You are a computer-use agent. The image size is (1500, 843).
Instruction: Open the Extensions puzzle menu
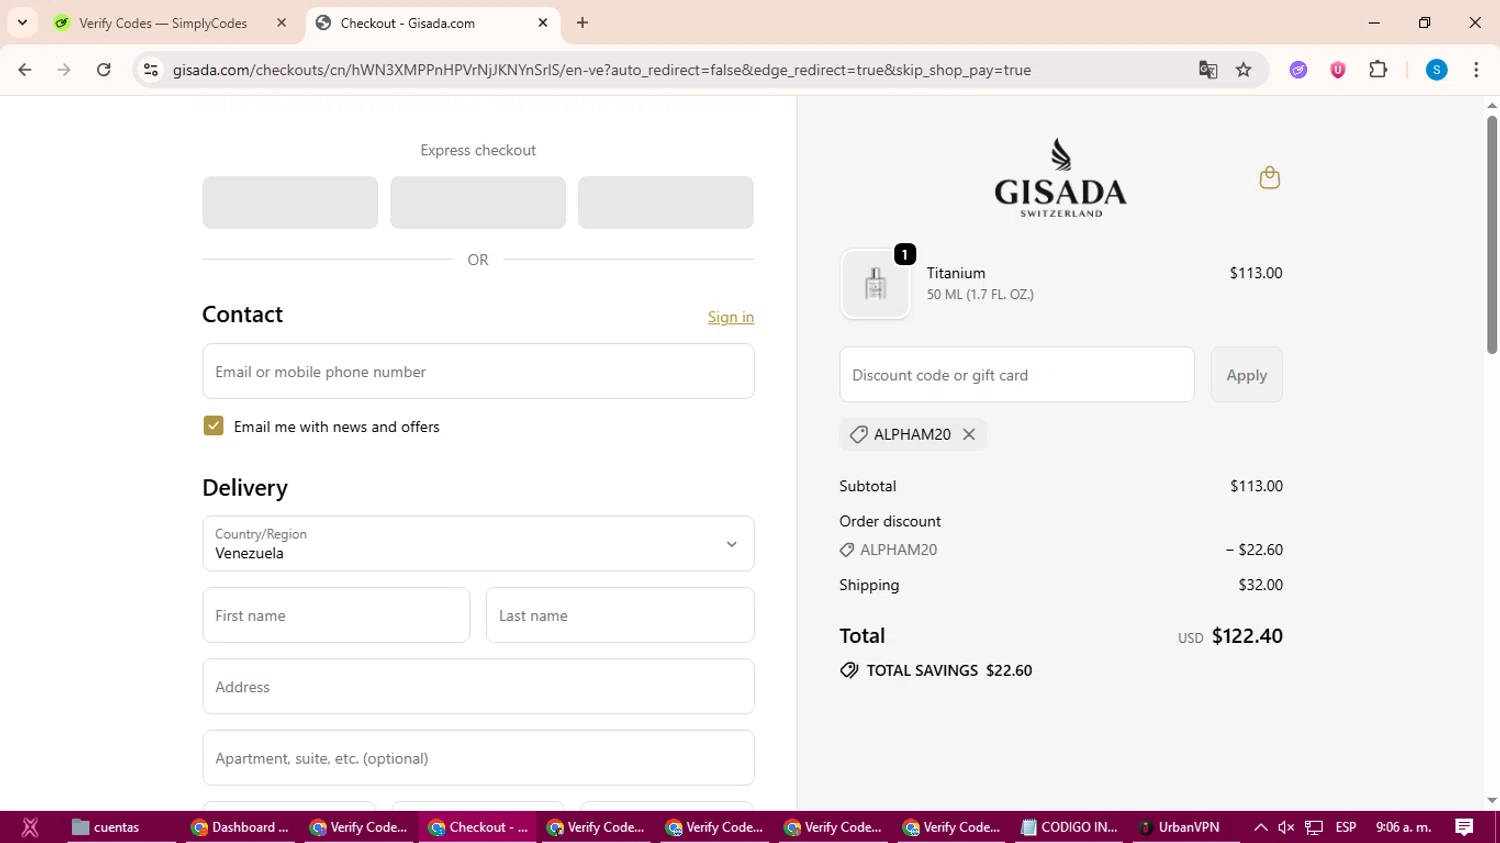(x=1378, y=70)
